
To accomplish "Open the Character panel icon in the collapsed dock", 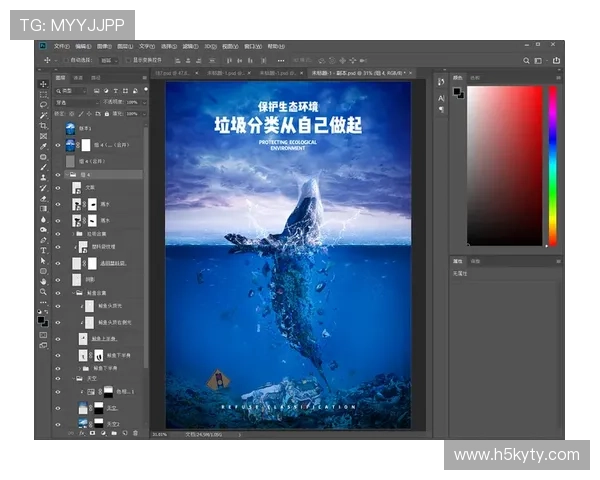I will point(441,98).
